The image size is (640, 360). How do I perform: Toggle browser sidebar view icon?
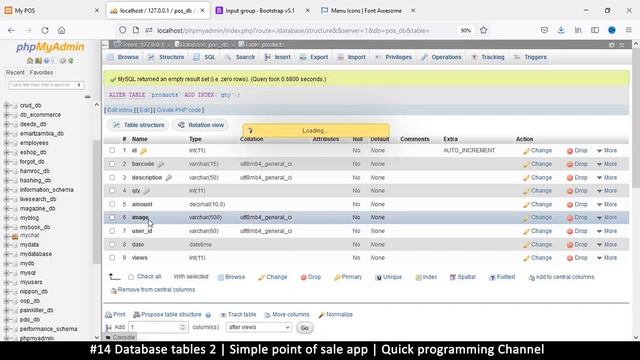(595, 30)
